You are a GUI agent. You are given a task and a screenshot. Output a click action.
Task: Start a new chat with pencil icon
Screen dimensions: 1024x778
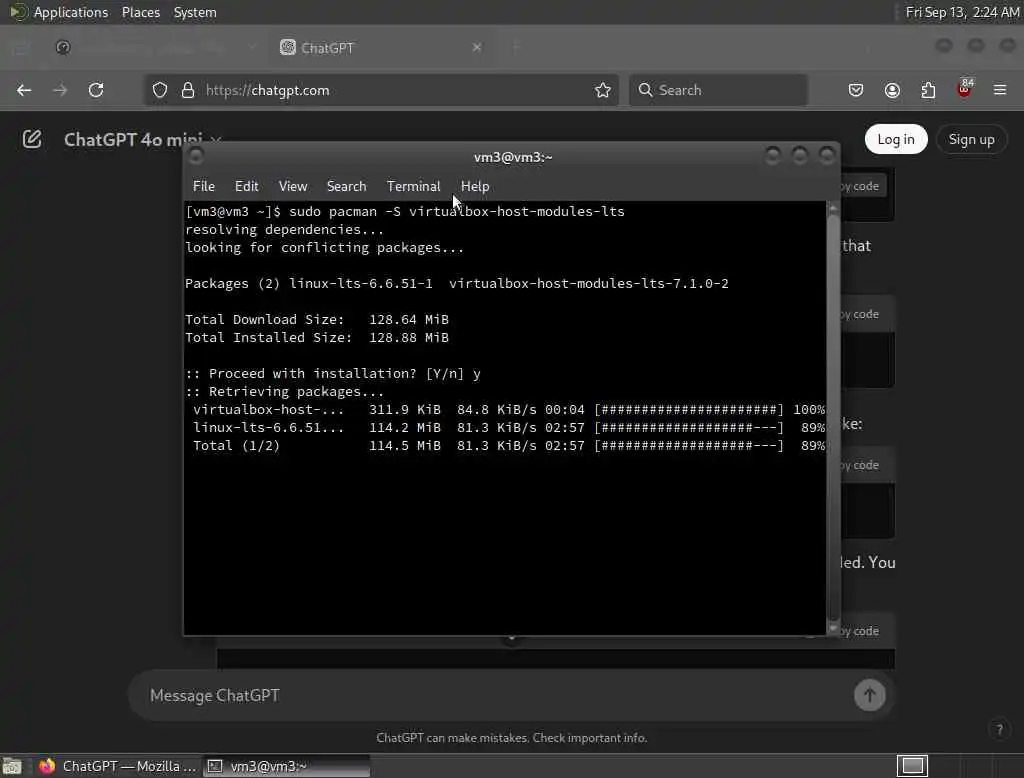coord(32,139)
